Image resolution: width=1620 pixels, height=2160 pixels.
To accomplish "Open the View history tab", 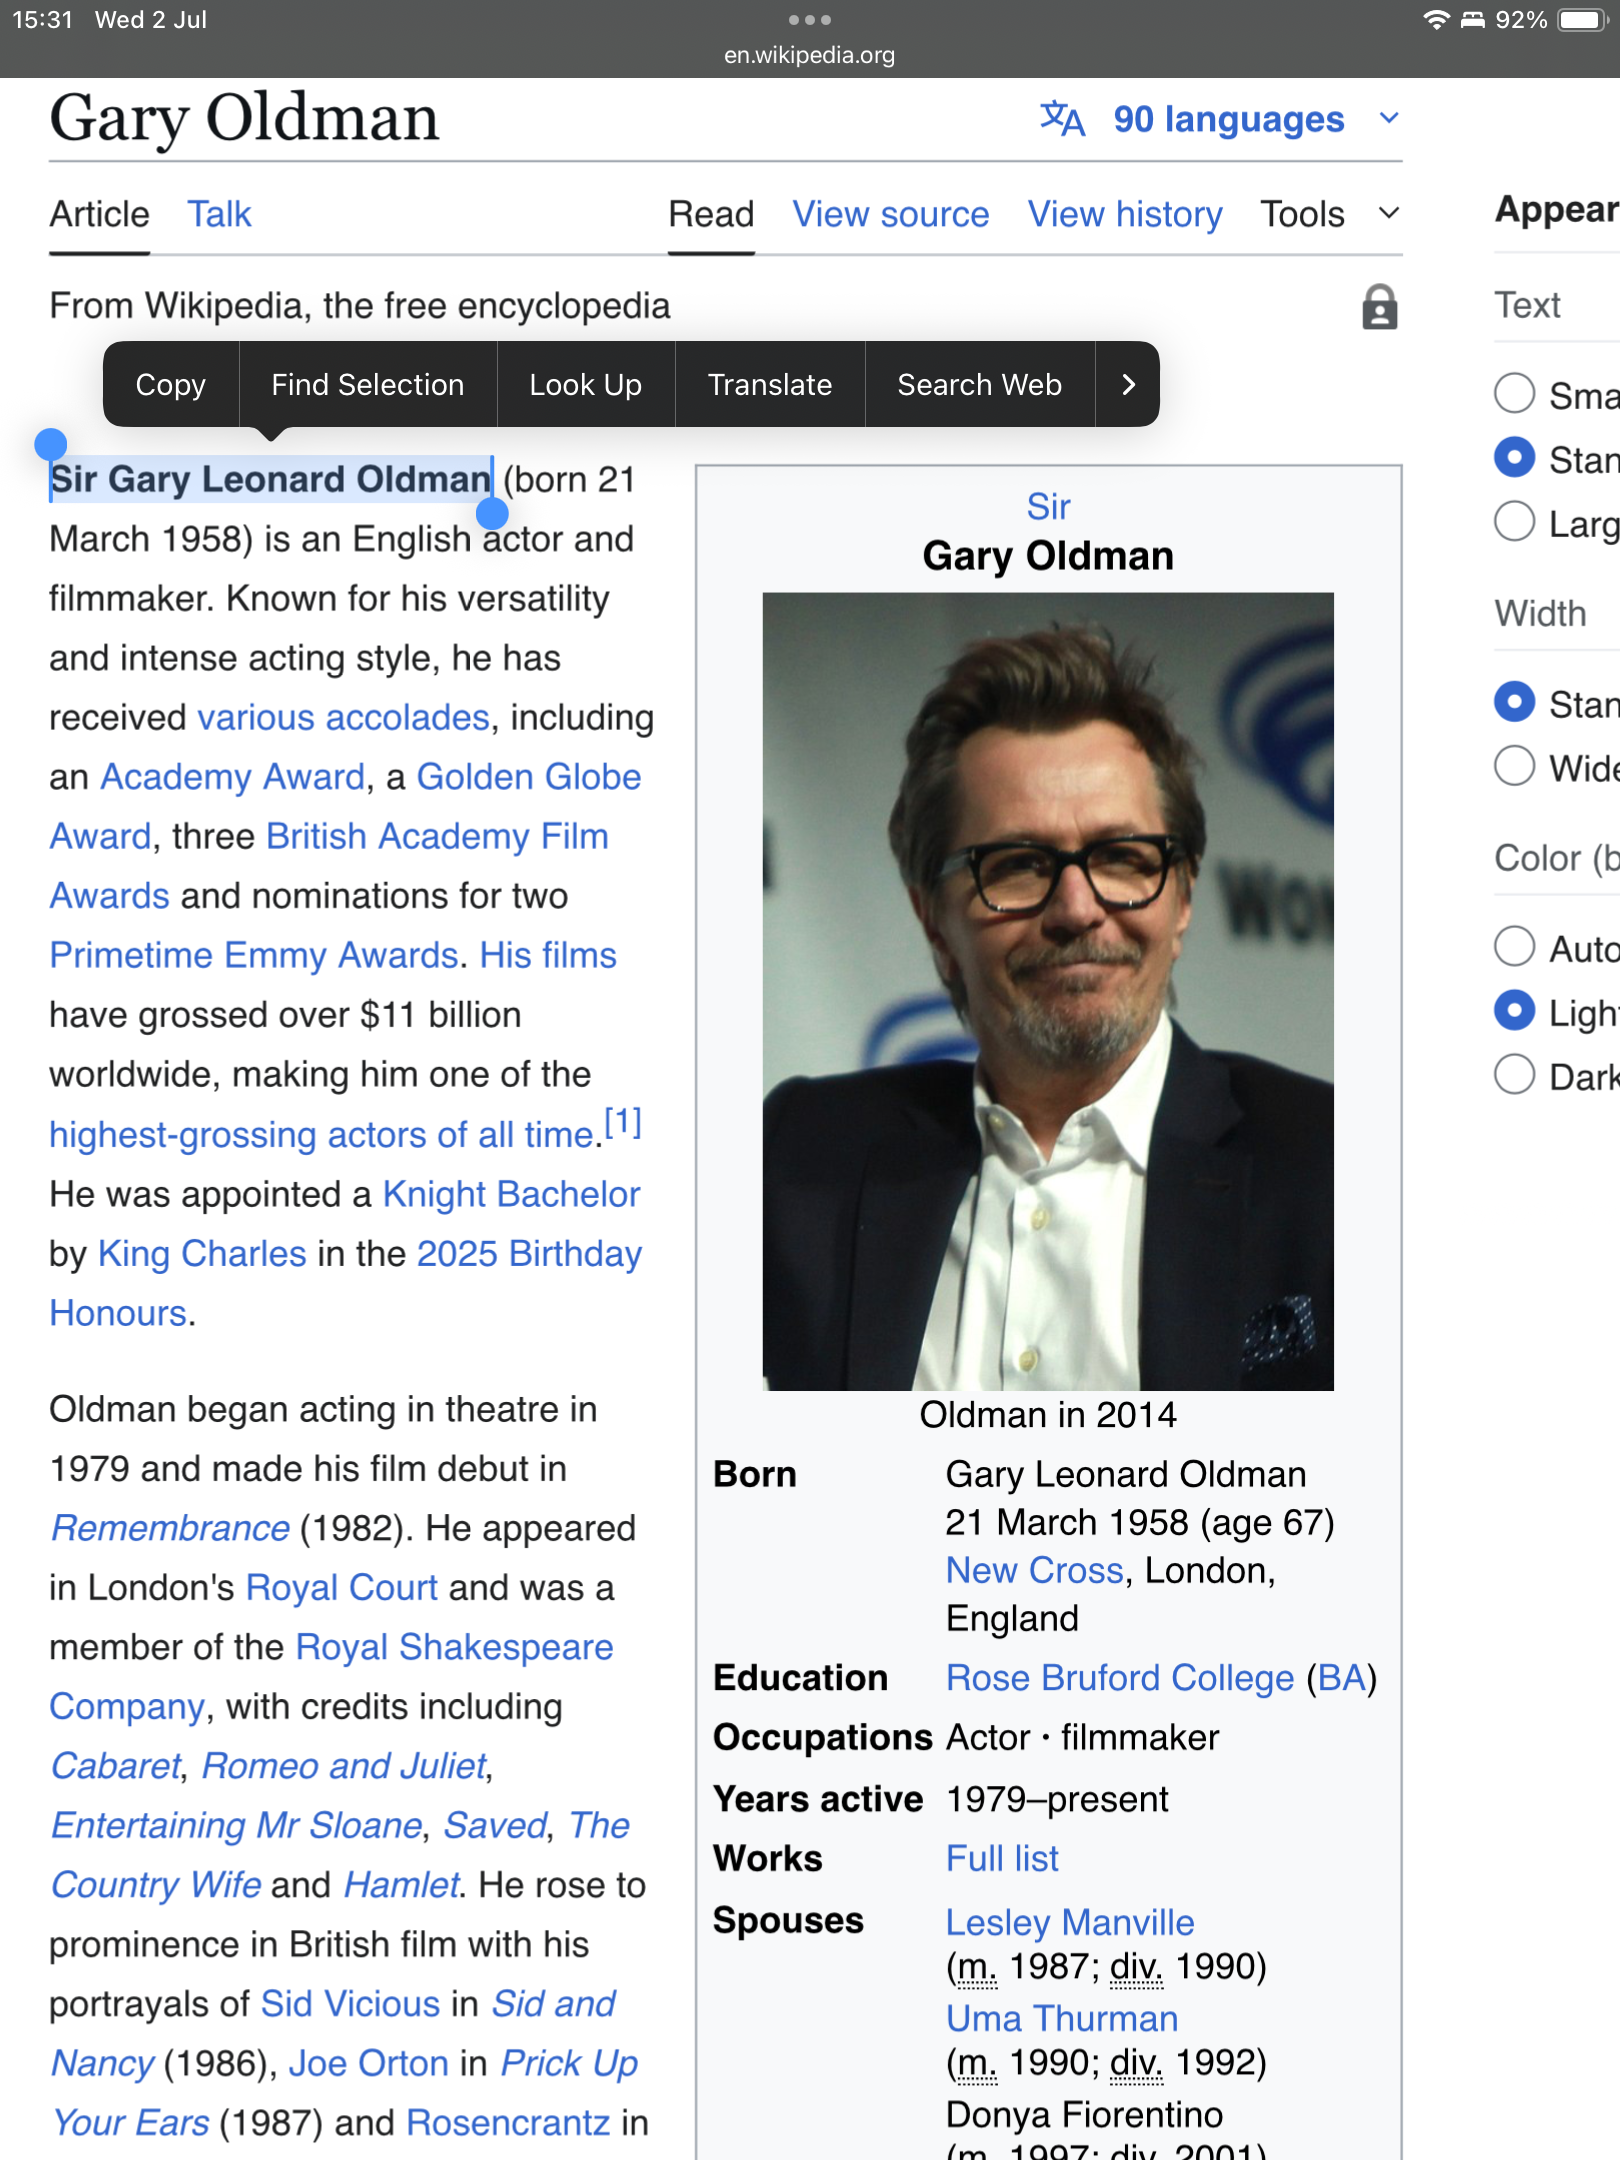I will 1125,214.
